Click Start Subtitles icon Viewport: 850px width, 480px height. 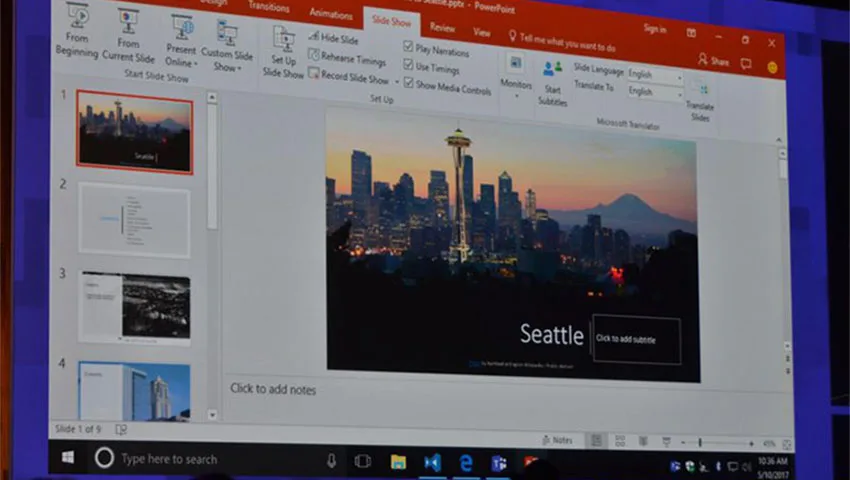(552, 82)
